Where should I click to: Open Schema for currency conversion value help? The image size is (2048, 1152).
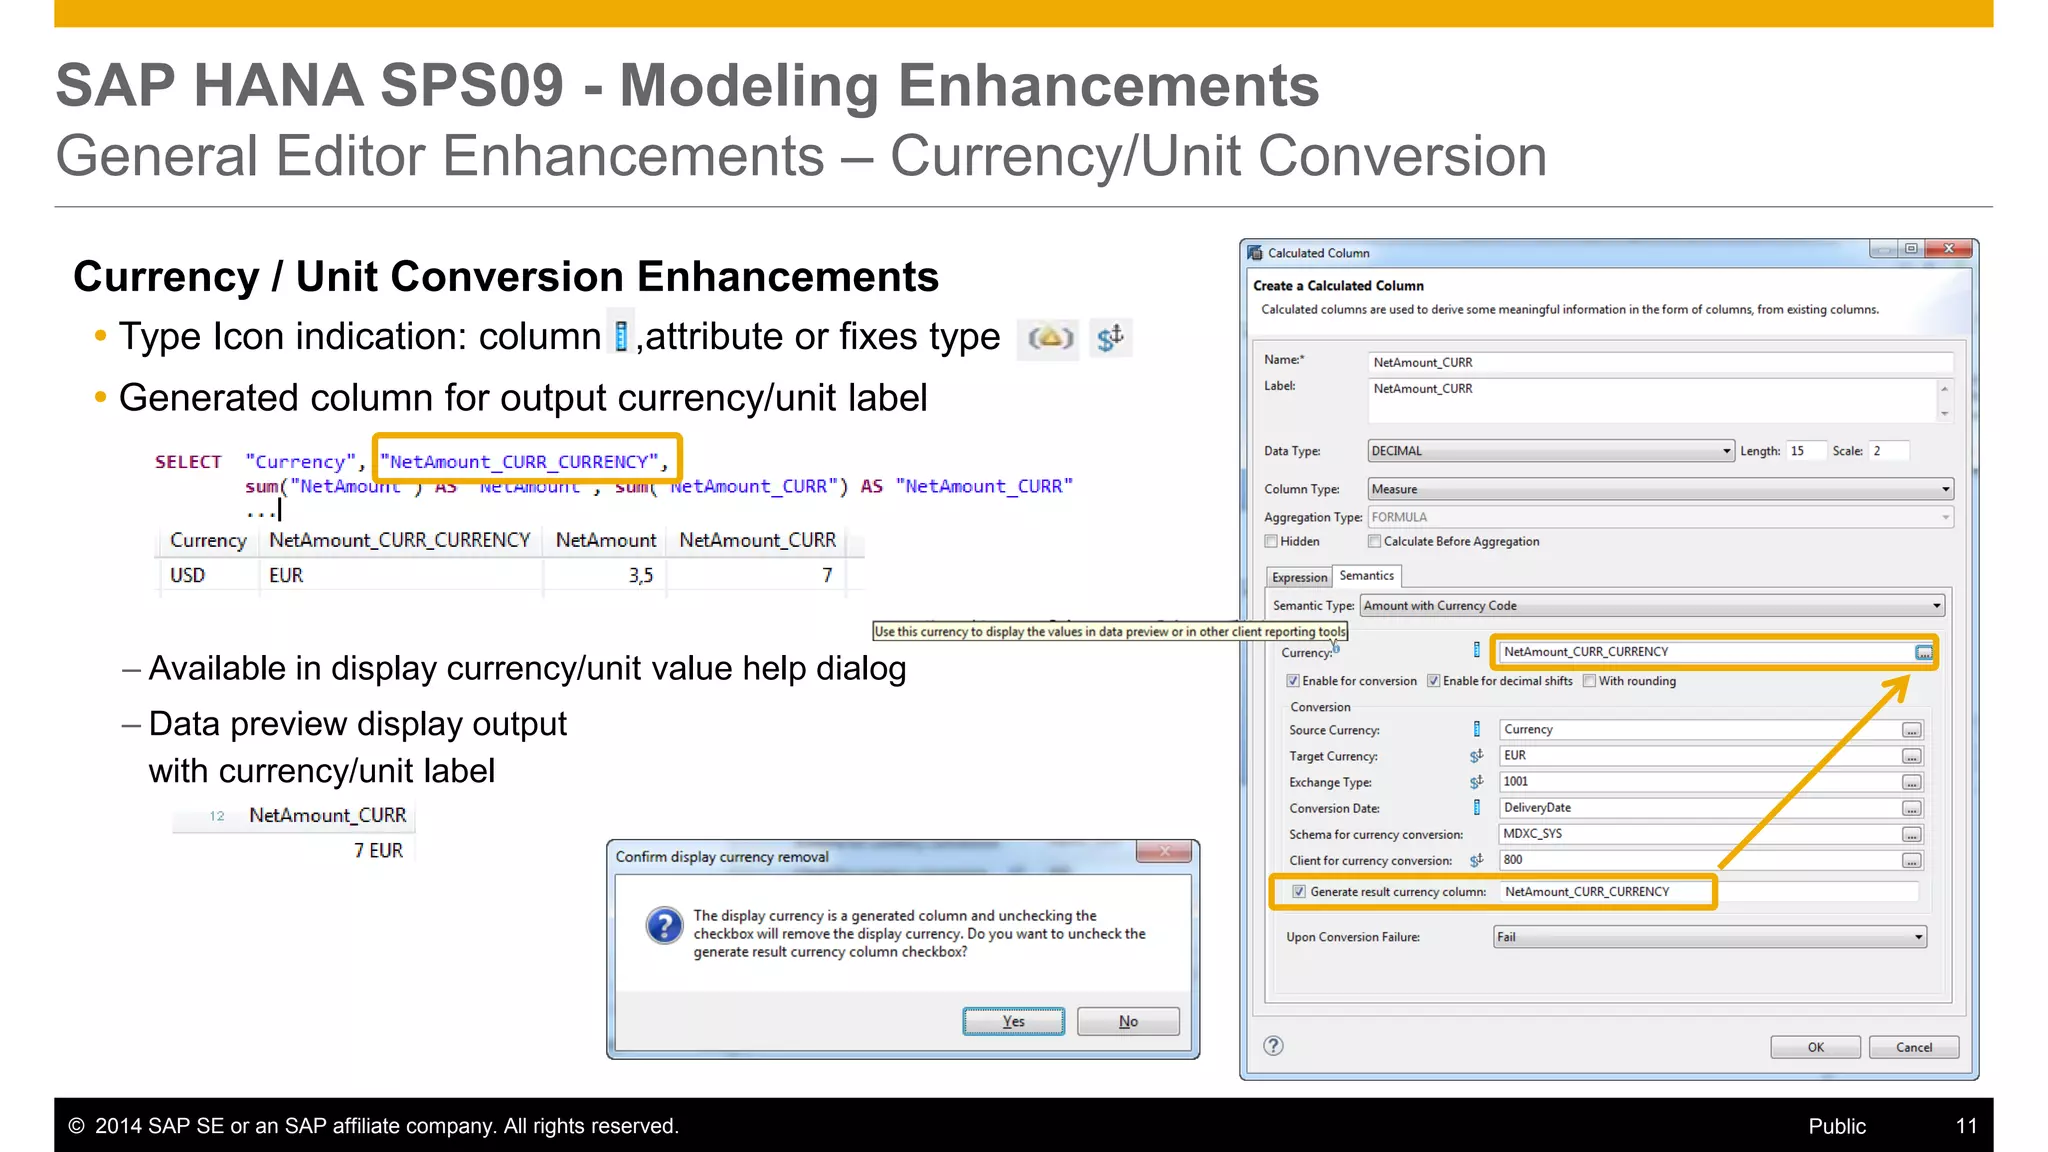point(1911,834)
